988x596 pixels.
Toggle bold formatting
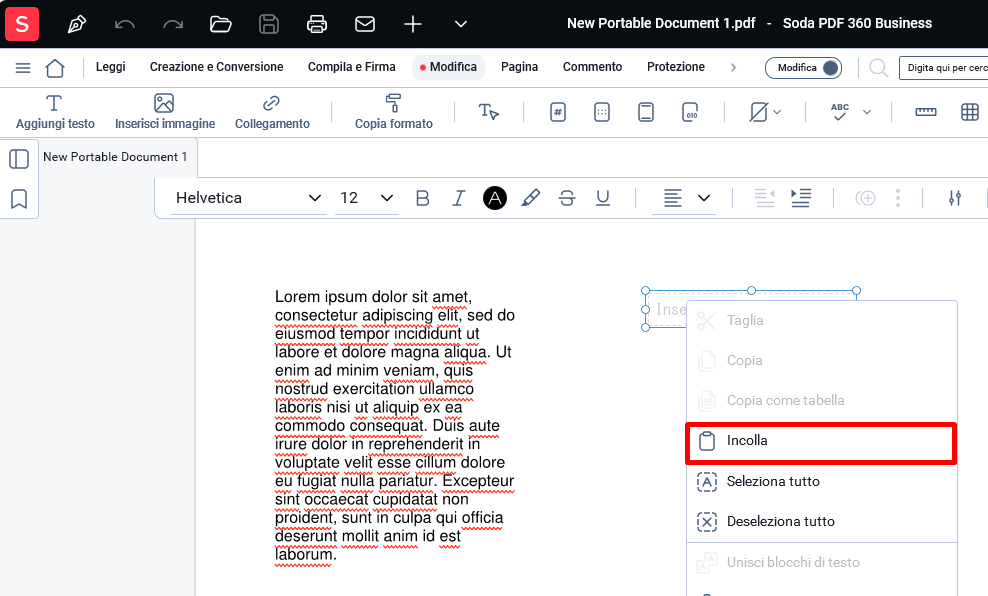423,198
